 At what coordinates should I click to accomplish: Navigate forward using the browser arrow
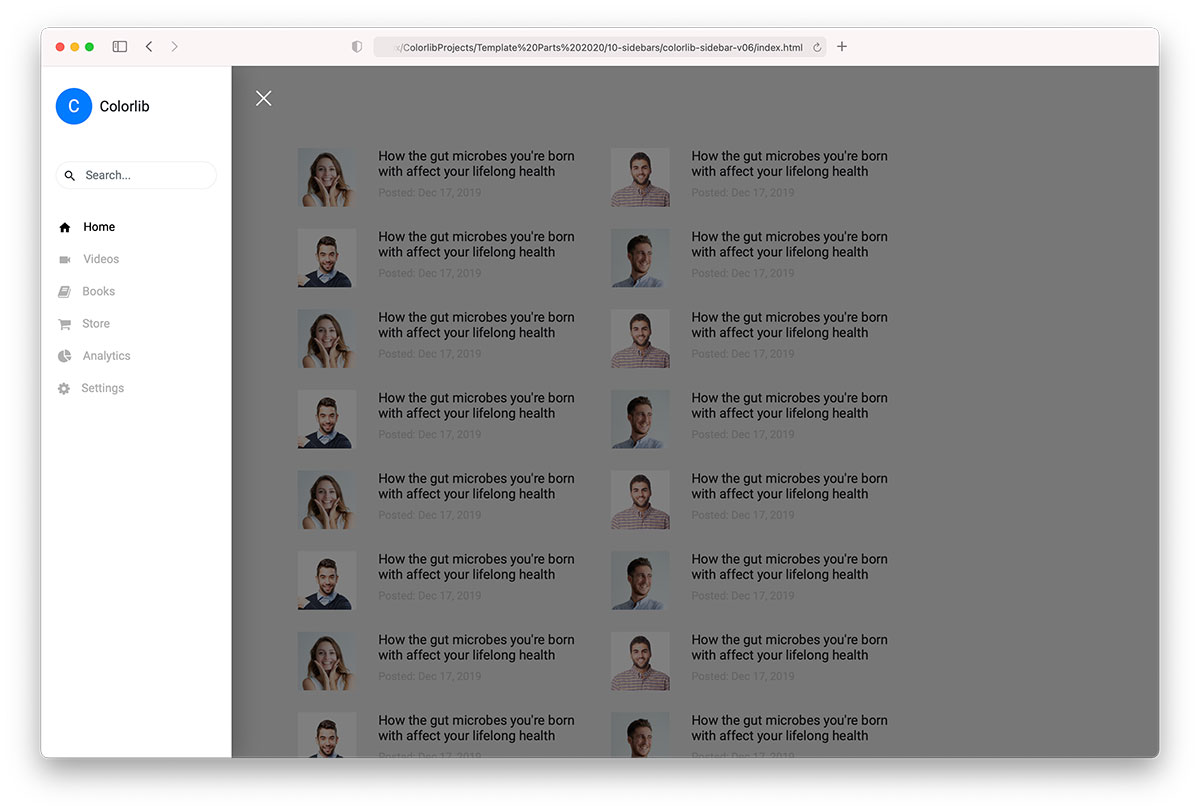tap(174, 46)
